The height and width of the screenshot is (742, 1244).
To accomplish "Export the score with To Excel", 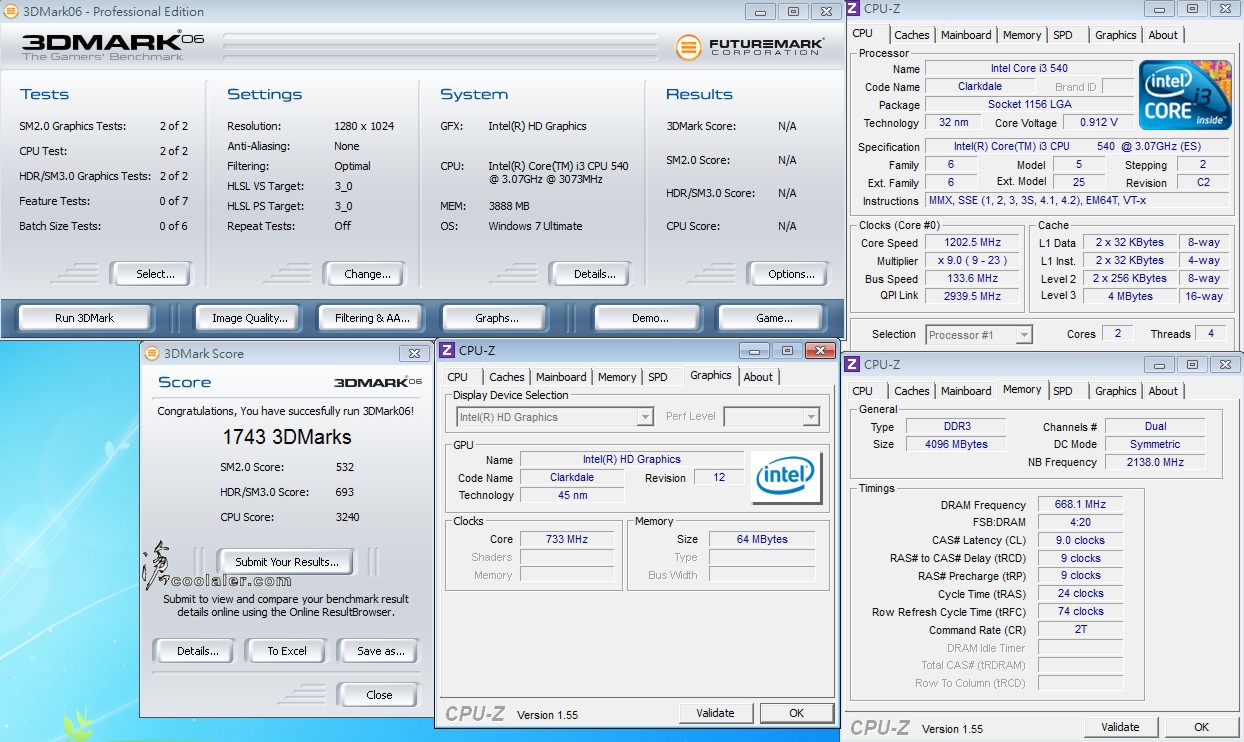I will tap(287, 651).
